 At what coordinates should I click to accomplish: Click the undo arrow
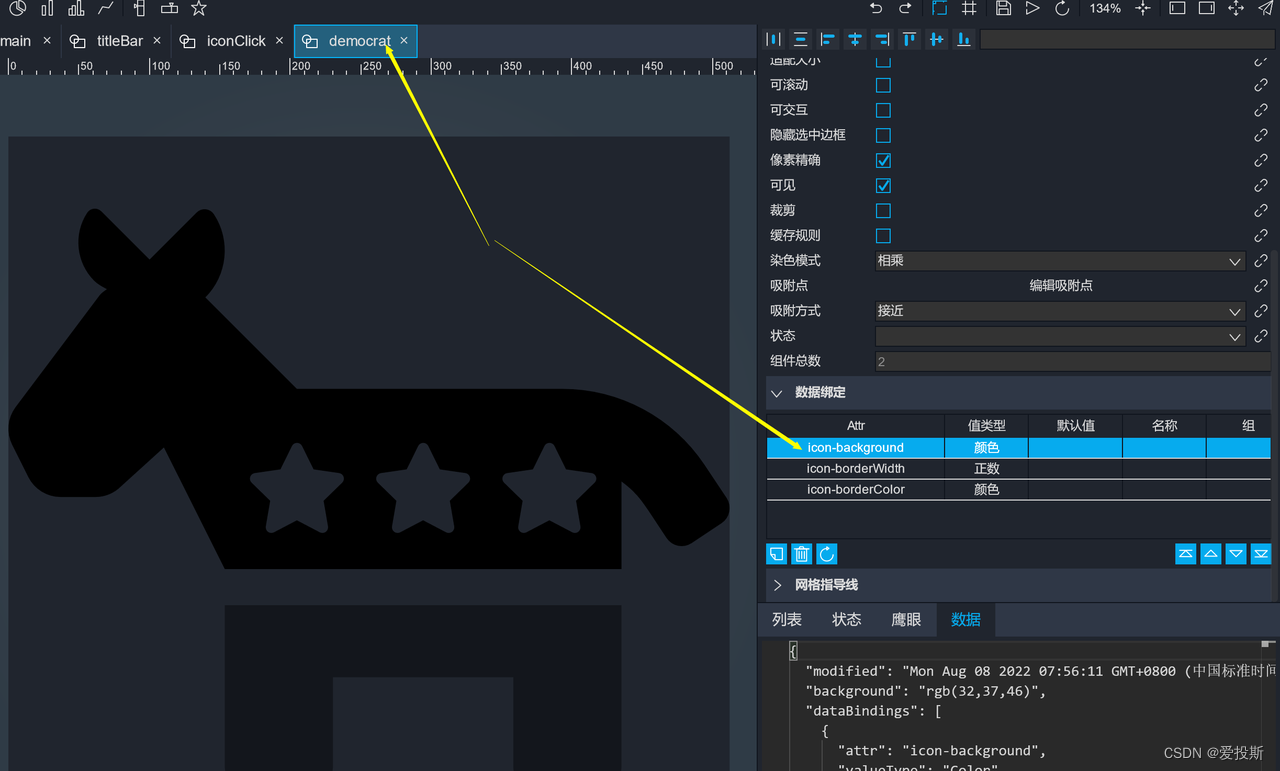click(x=876, y=8)
